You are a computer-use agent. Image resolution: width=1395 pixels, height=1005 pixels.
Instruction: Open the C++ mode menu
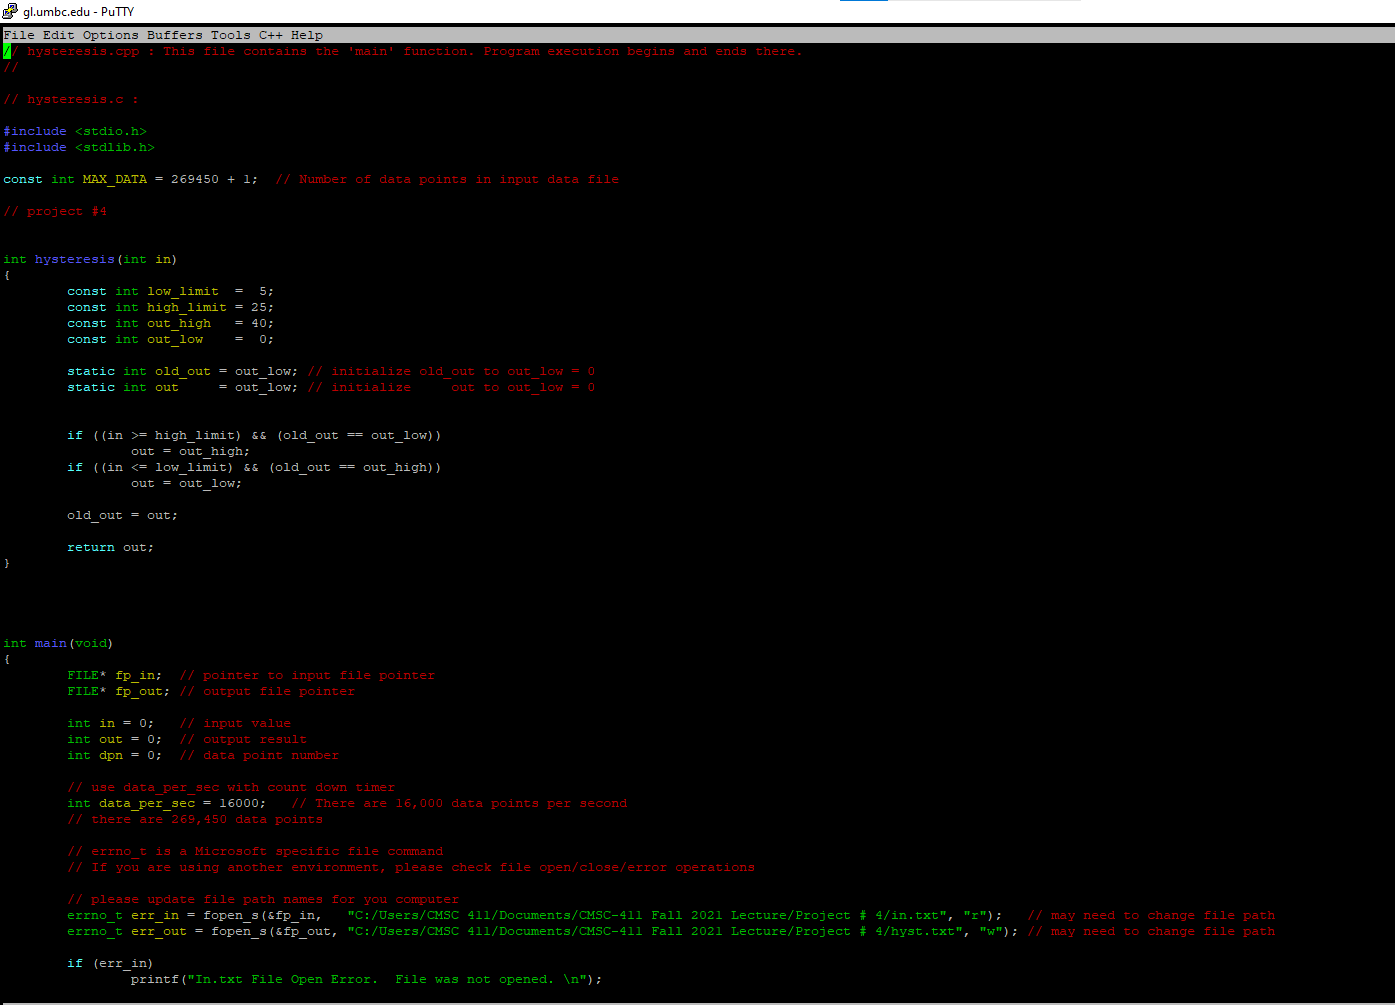pyautogui.click(x=268, y=34)
